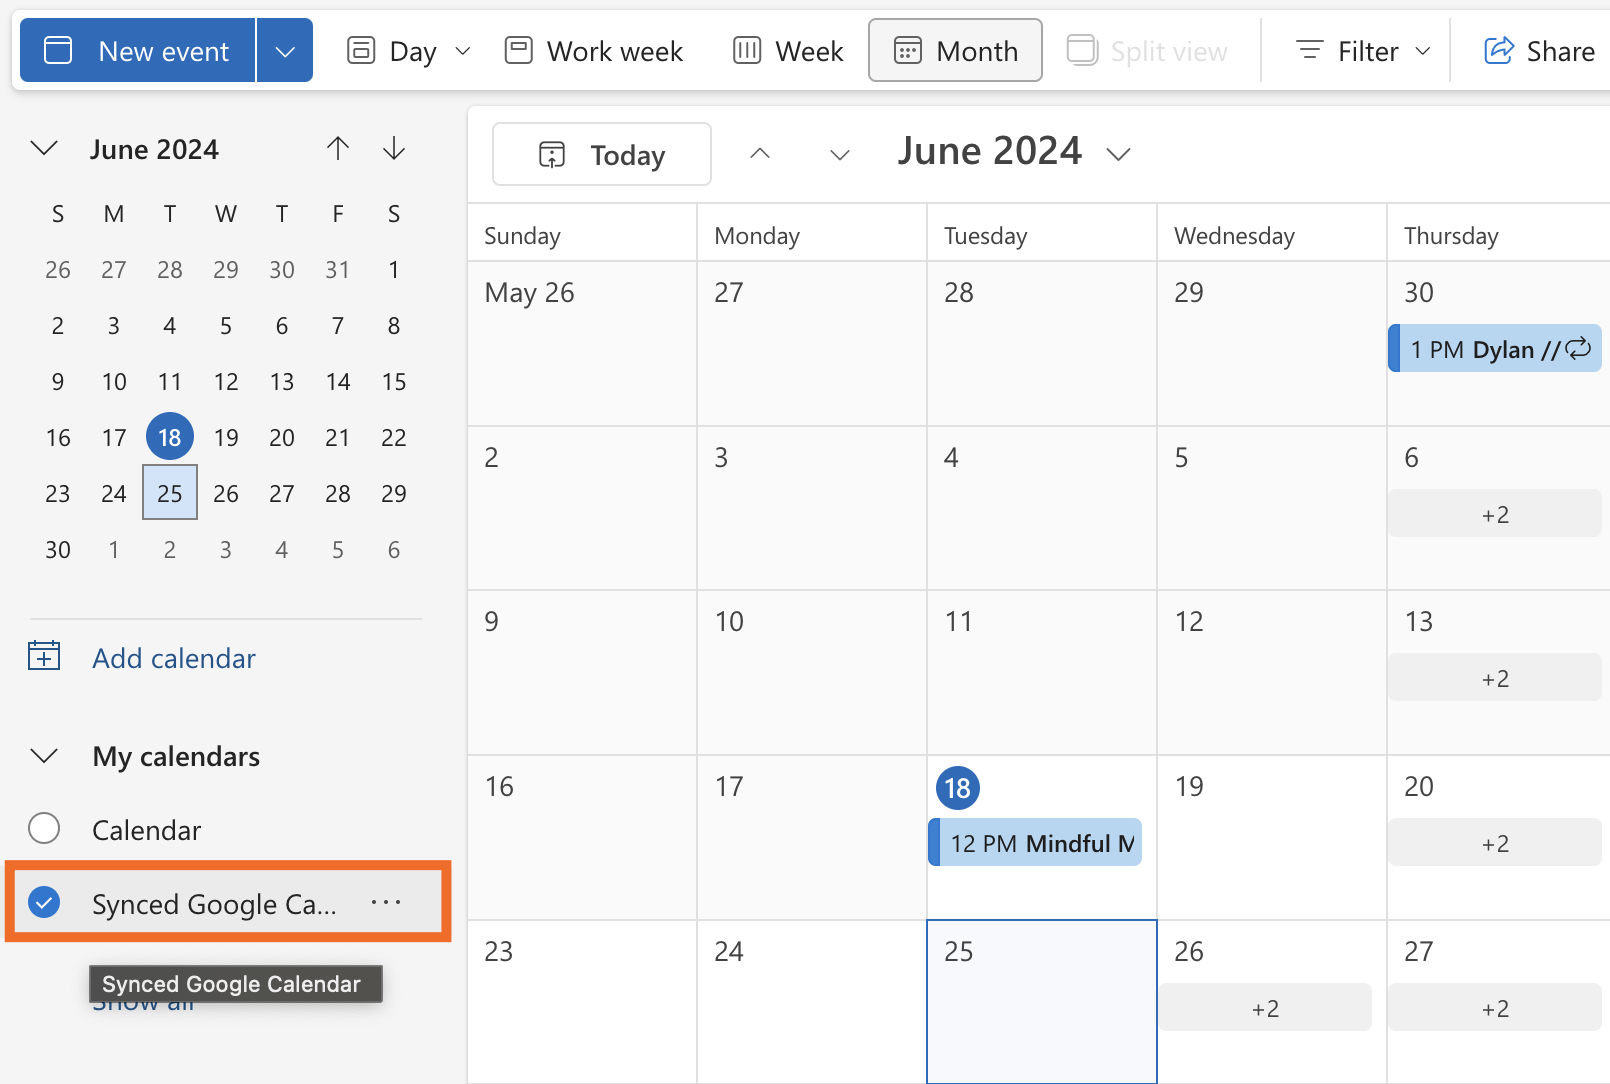Open the New event dropdown arrow
The height and width of the screenshot is (1084, 1610).
(x=285, y=50)
